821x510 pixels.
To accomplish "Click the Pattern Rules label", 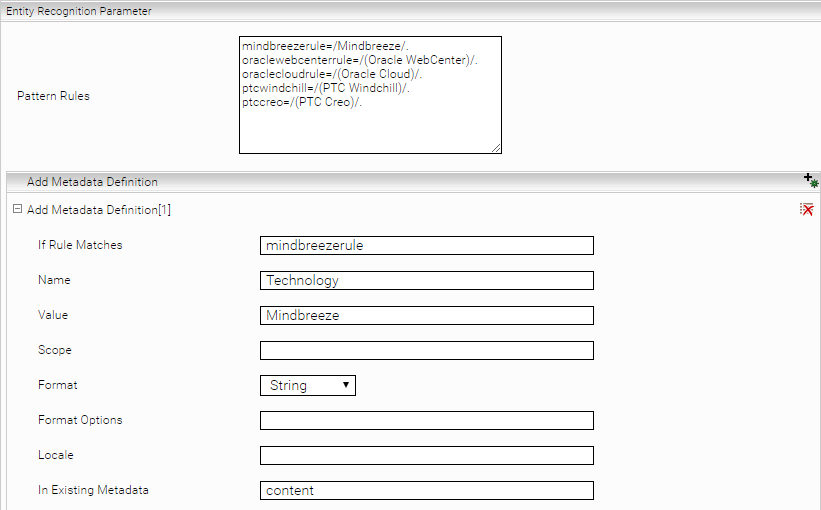I will pyautogui.click(x=53, y=96).
